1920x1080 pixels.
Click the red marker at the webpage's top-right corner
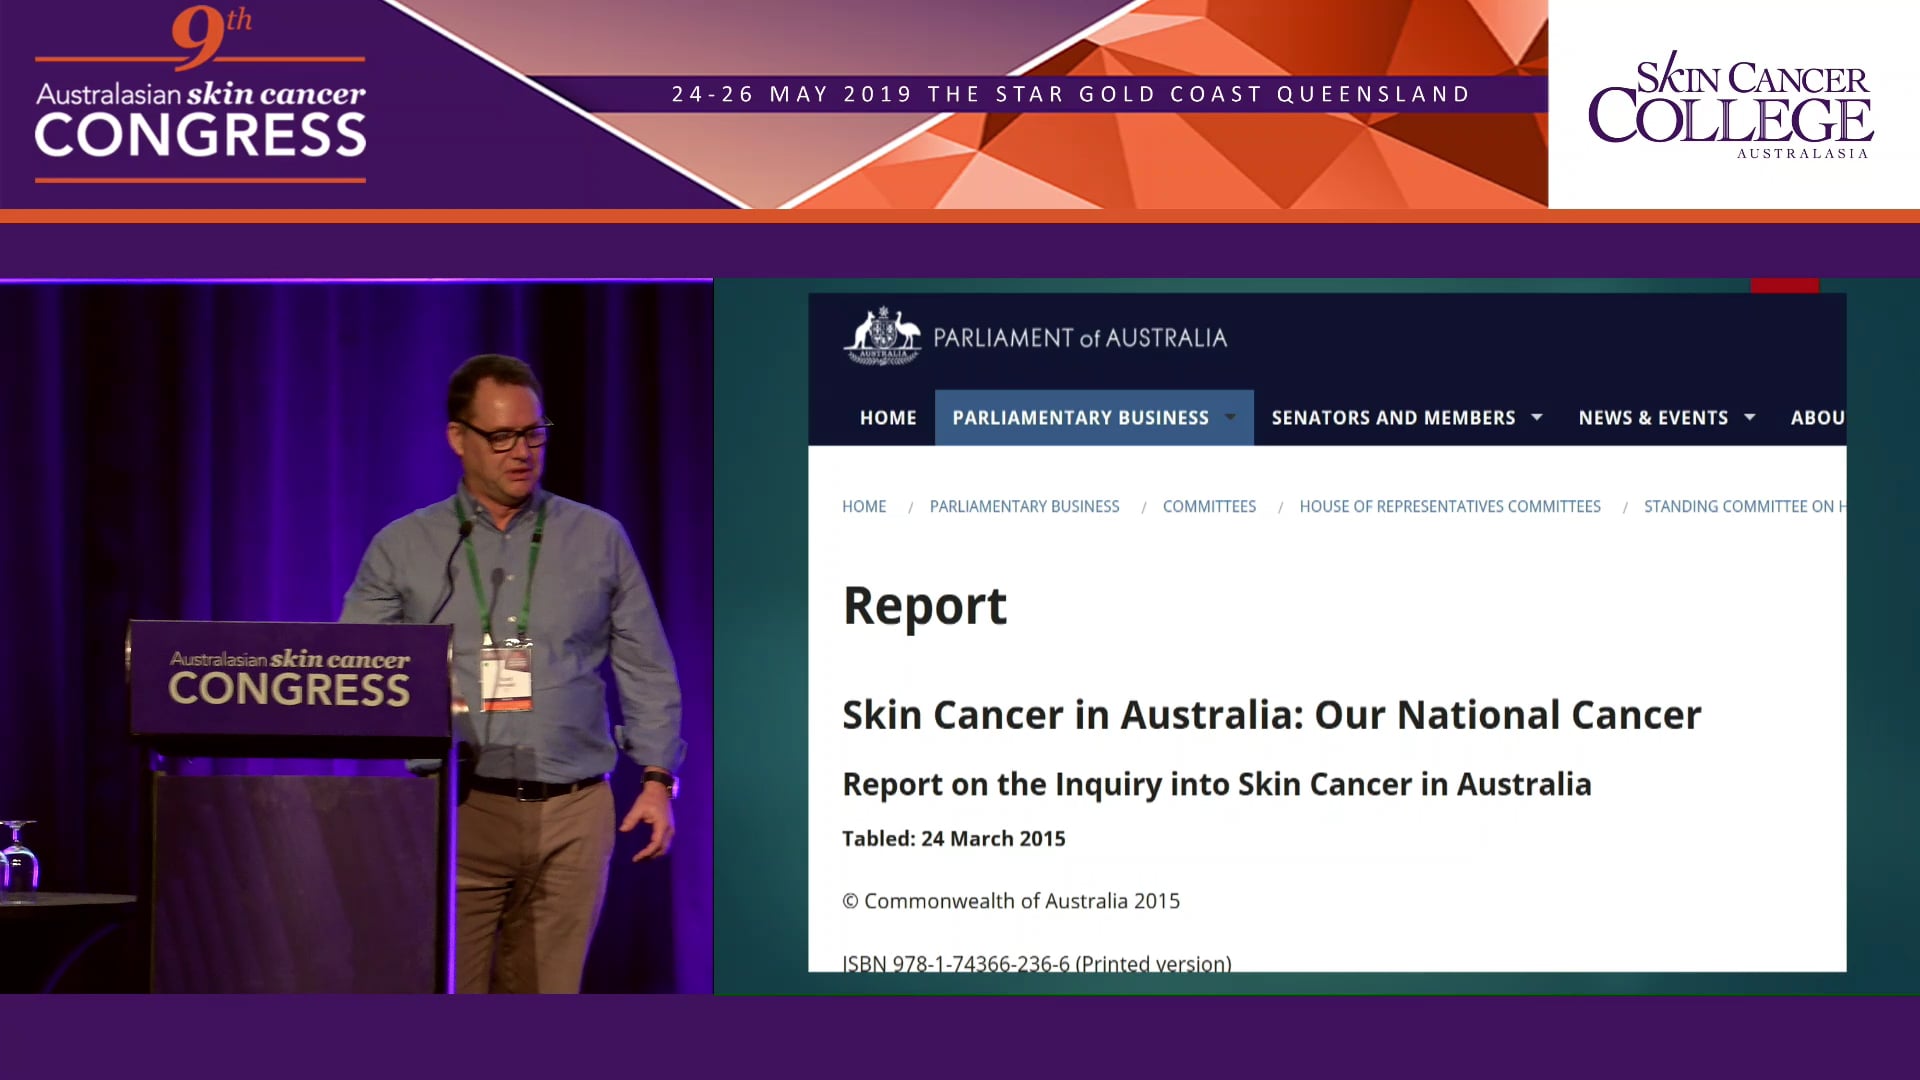click(x=1786, y=287)
